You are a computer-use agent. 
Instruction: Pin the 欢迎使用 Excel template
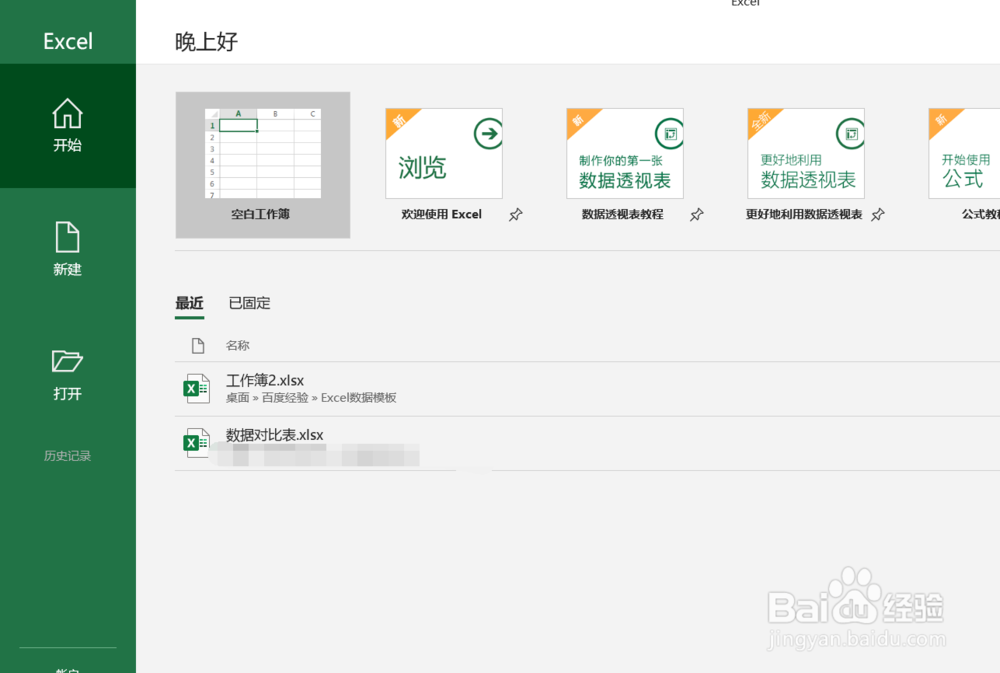coord(516,214)
